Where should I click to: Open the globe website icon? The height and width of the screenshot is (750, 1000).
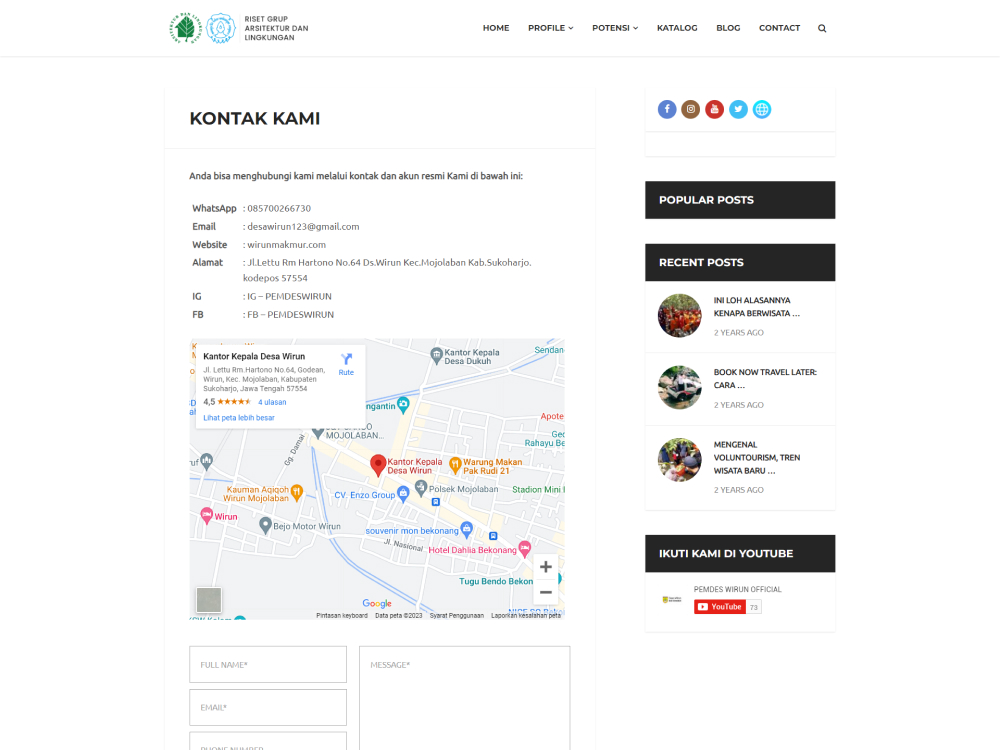coord(761,109)
